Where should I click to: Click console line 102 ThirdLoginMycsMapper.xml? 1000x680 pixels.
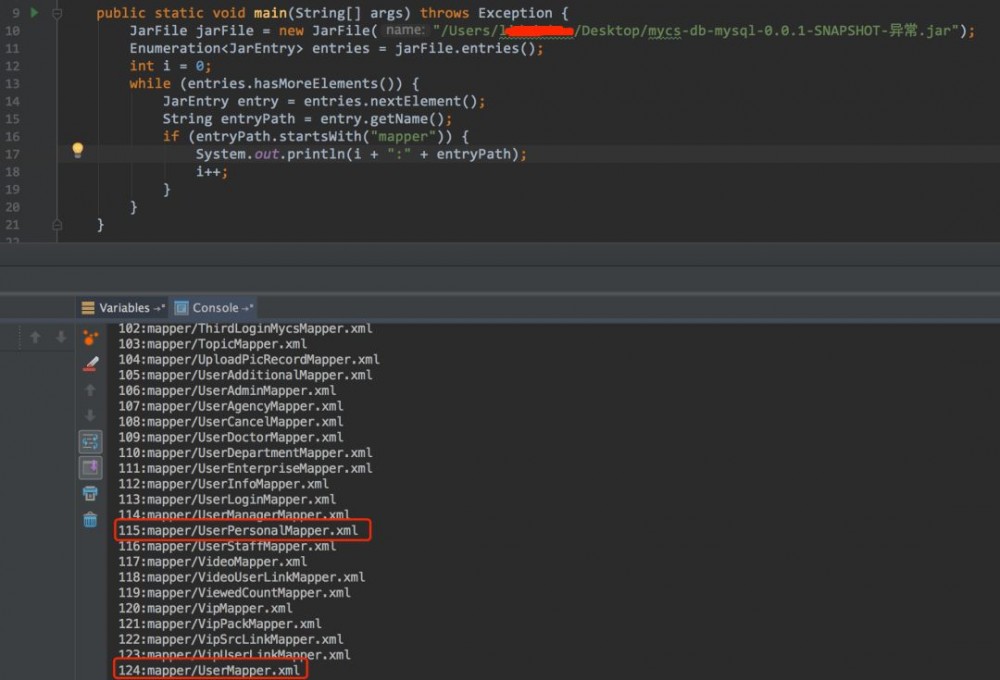pos(245,329)
